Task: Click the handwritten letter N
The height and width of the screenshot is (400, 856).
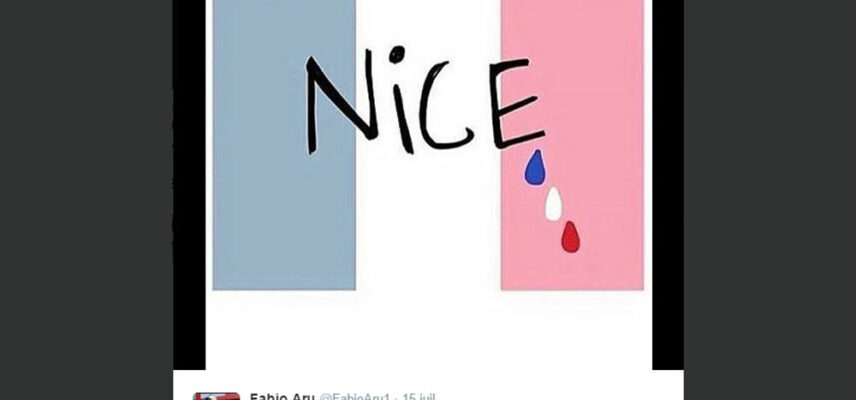Action: click(341, 103)
